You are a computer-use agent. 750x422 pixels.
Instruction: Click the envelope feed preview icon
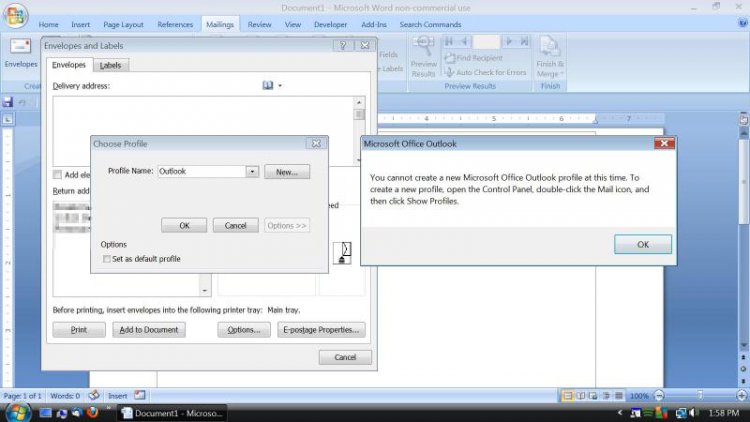click(x=342, y=253)
